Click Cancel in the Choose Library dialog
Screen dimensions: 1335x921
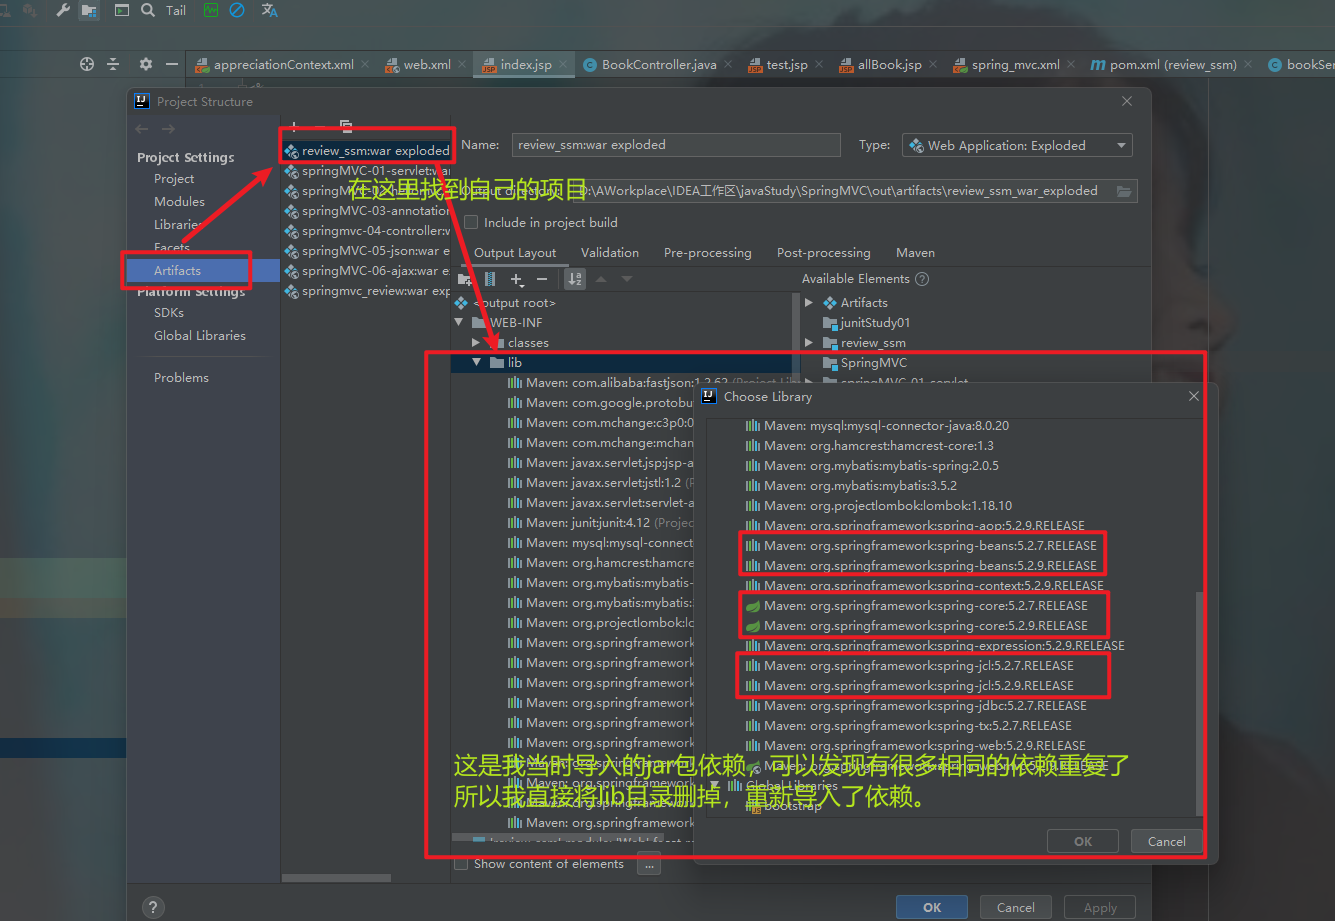[x=1166, y=841]
